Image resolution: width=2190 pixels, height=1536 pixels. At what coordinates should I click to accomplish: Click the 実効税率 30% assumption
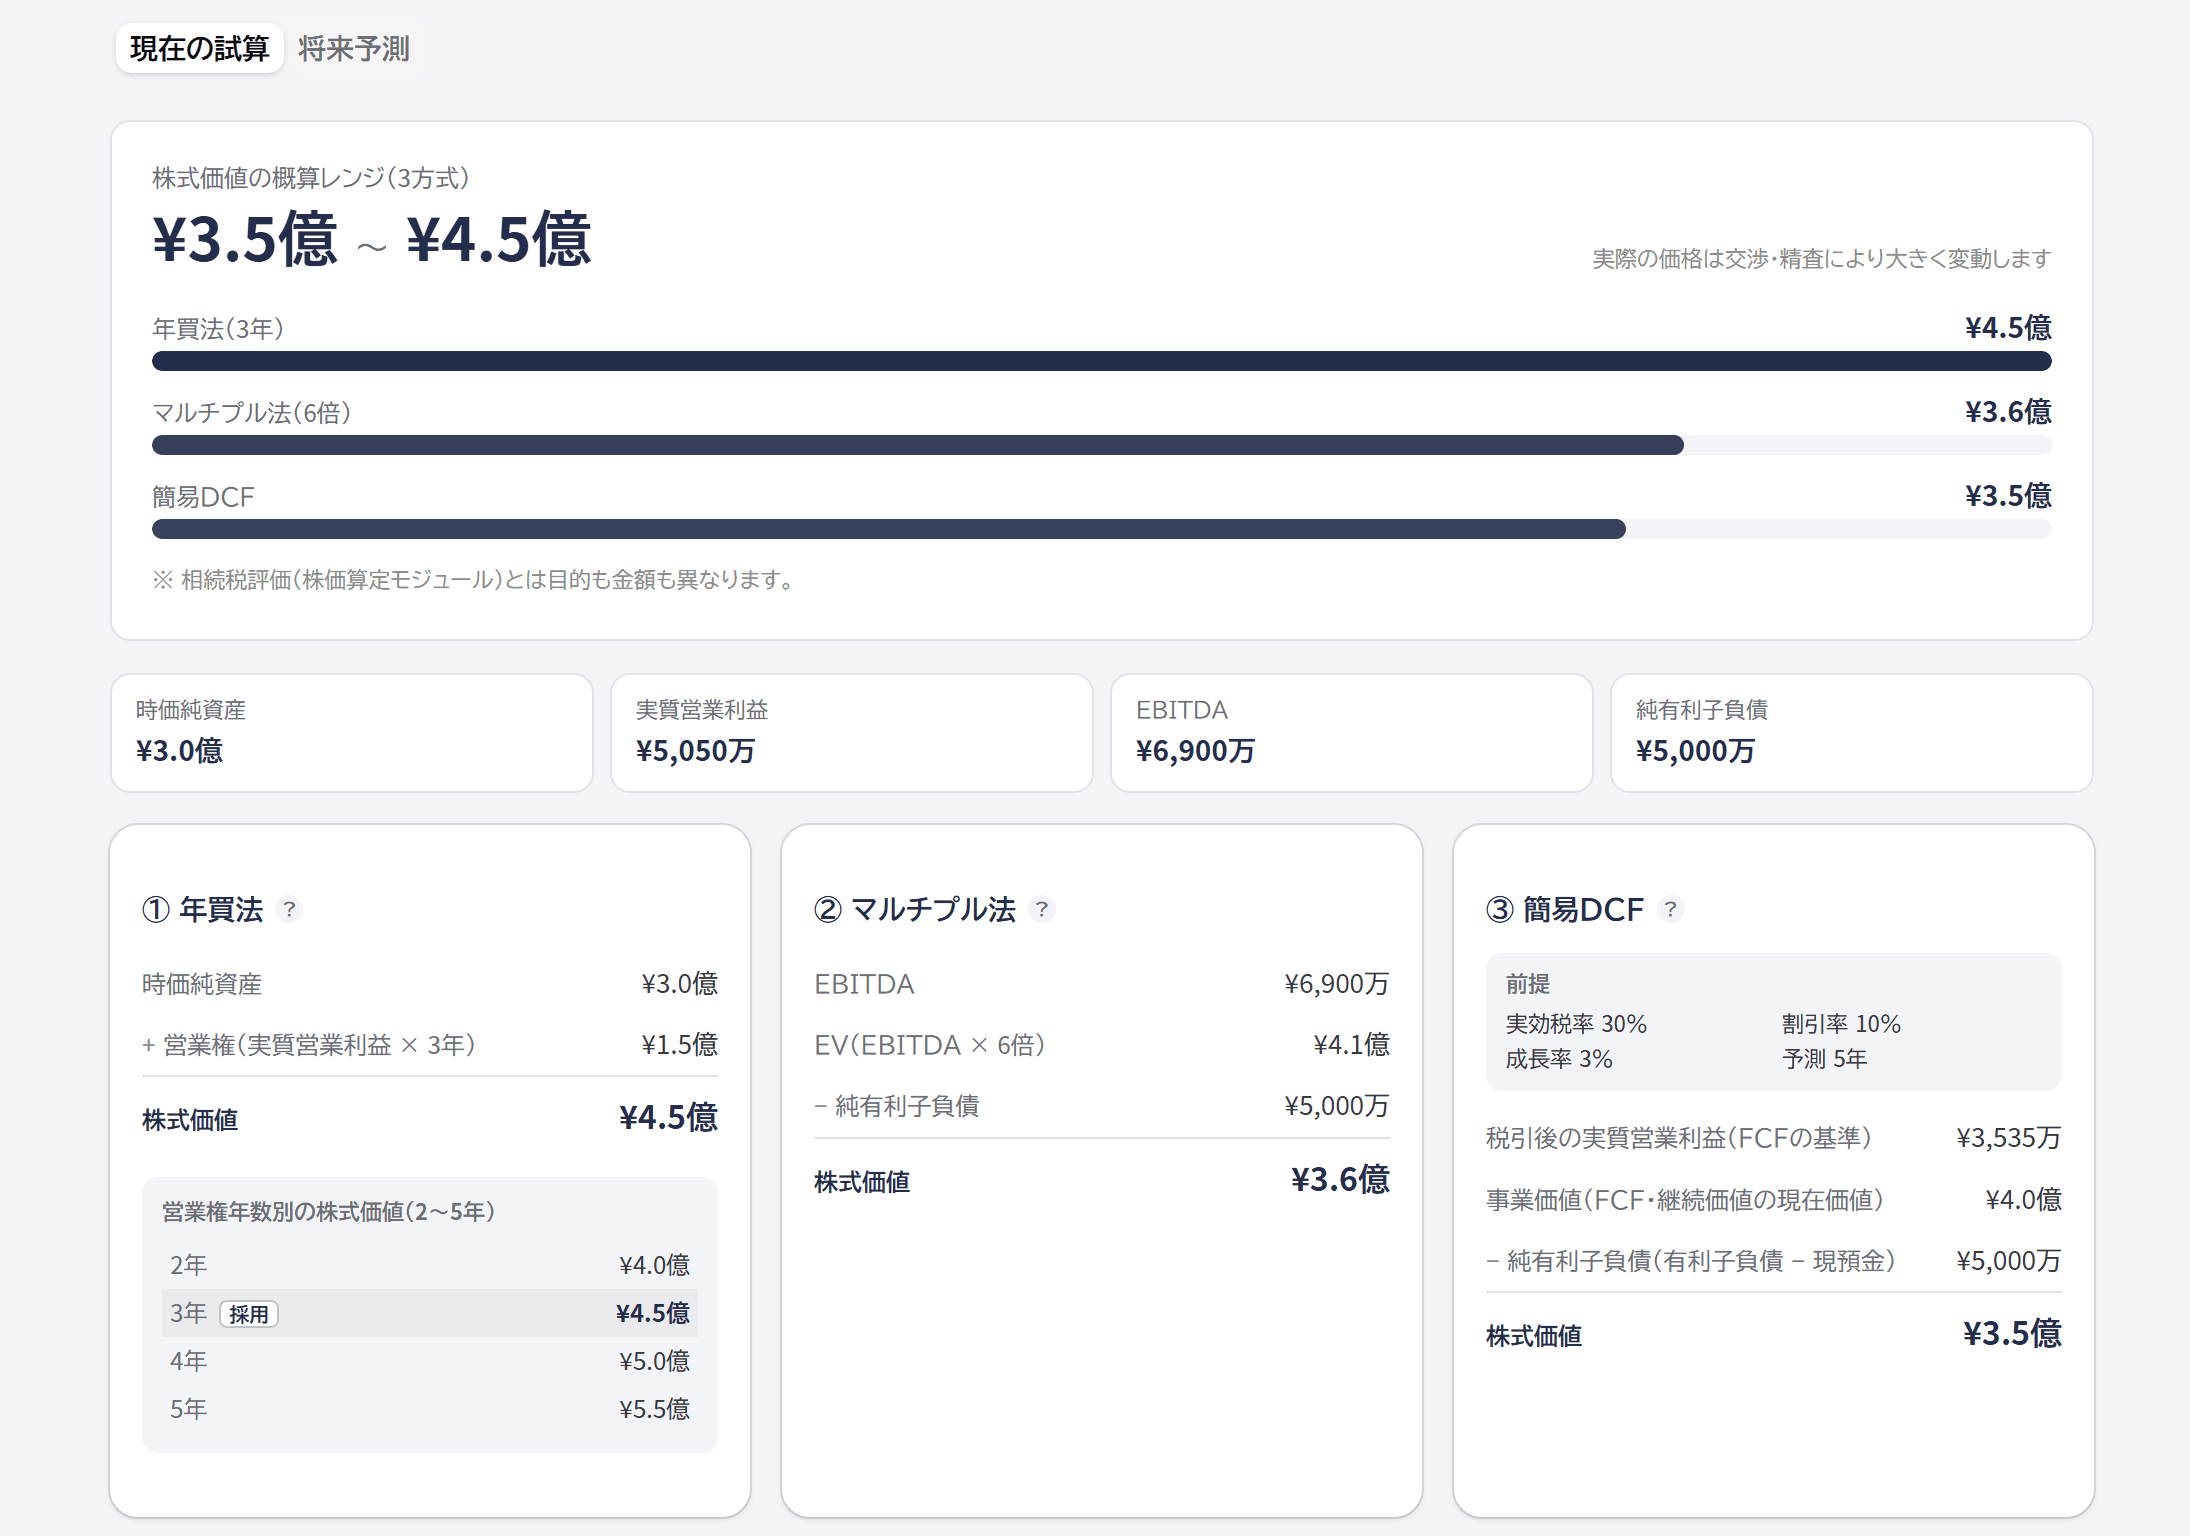(x=1576, y=1024)
